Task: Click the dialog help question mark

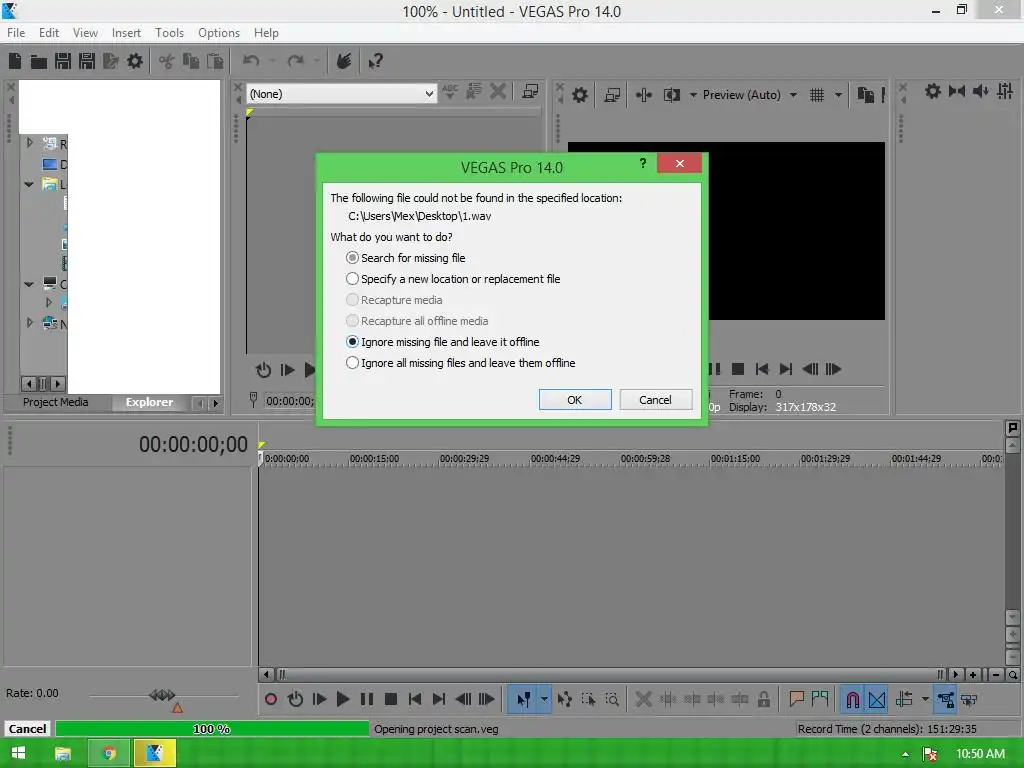Action: pos(643,163)
